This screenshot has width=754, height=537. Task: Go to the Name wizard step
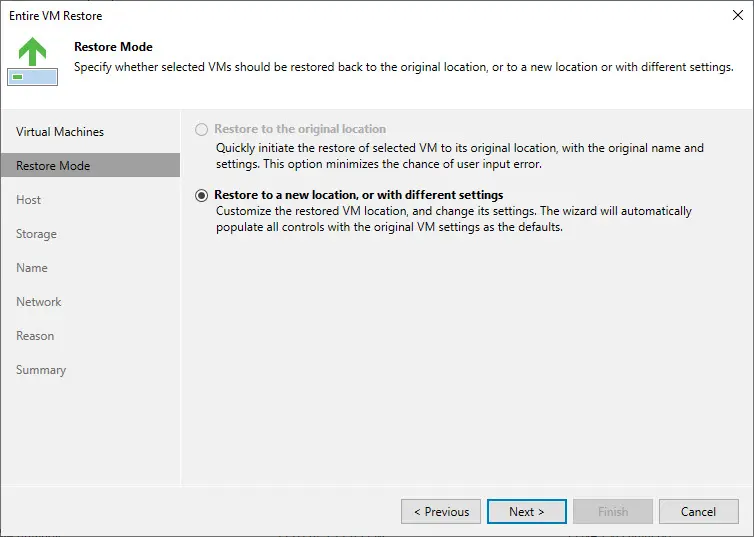coord(32,268)
